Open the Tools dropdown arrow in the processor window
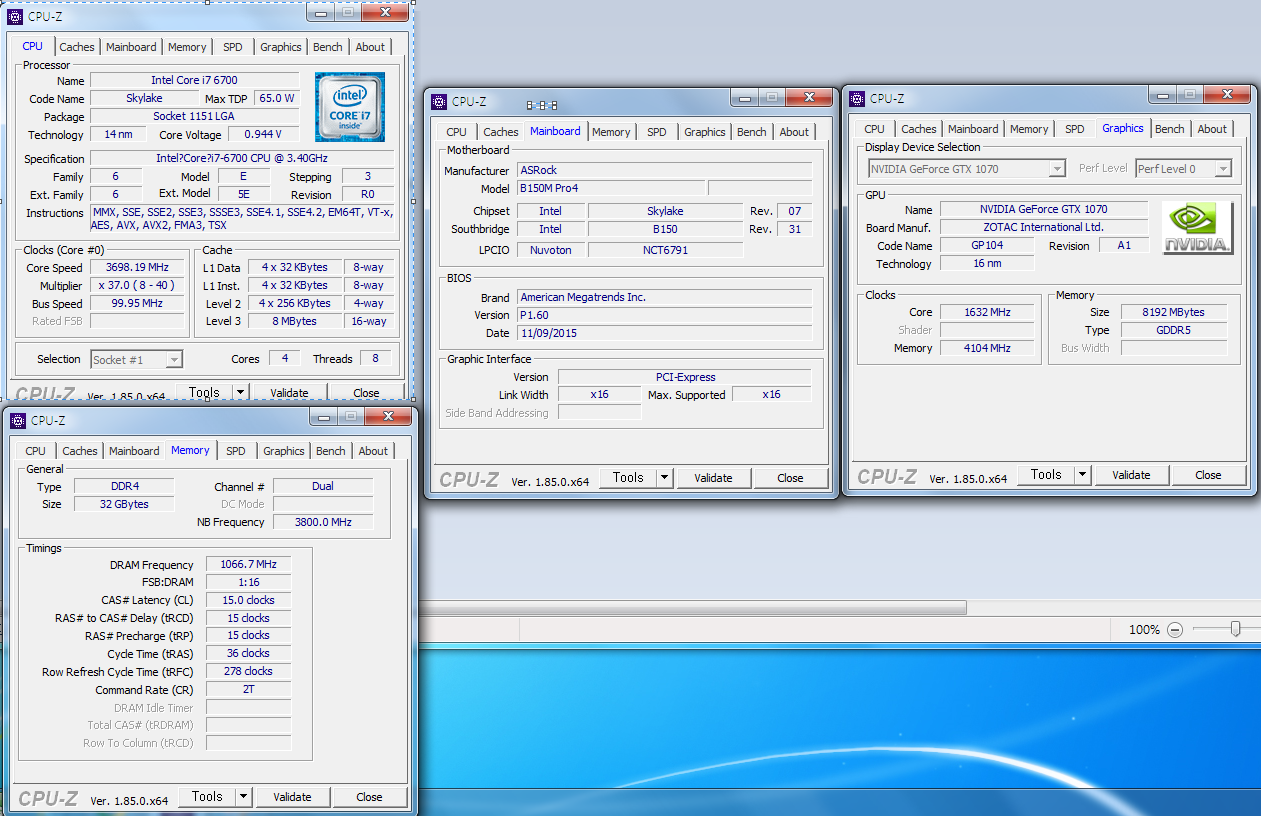Screen dimensions: 1261x816 240,393
